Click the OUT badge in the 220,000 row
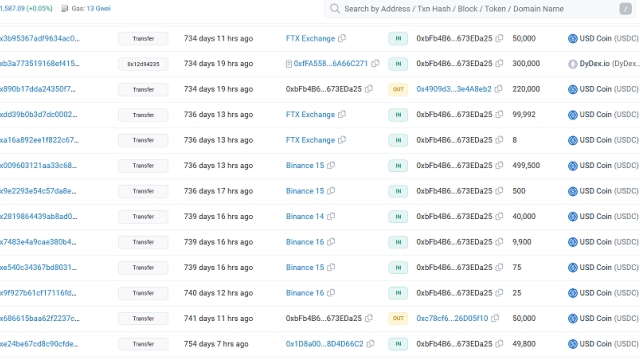The image size is (640, 360). tap(398, 89)
